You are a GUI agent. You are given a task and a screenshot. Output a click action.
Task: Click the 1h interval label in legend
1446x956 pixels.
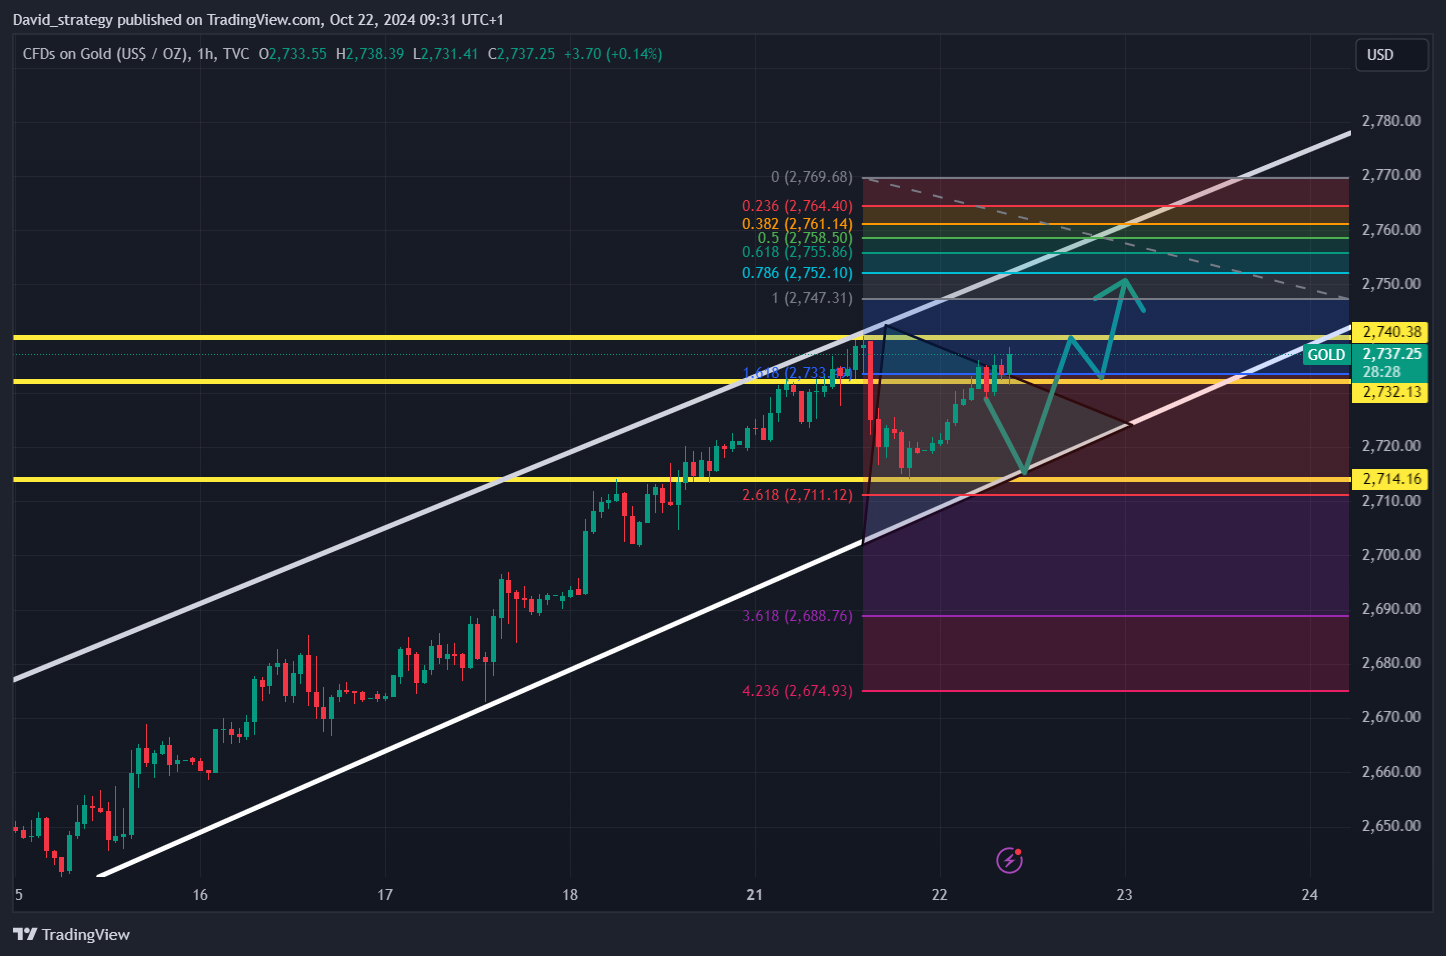pyautogui.click(x=206, y=54)
